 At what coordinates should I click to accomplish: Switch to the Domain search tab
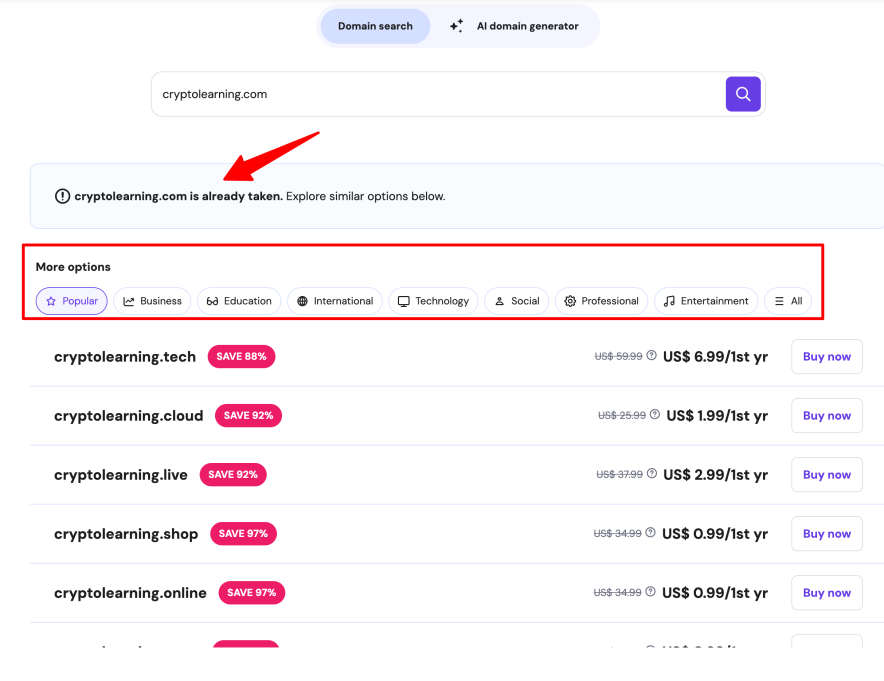click(x=375, y=26)
